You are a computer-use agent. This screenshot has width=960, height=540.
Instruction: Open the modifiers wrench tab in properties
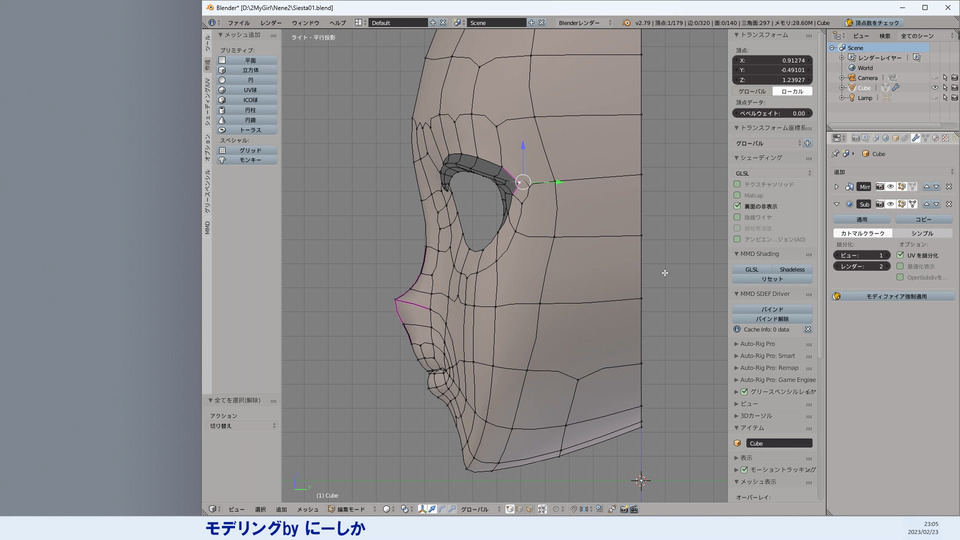click(916, 138)
